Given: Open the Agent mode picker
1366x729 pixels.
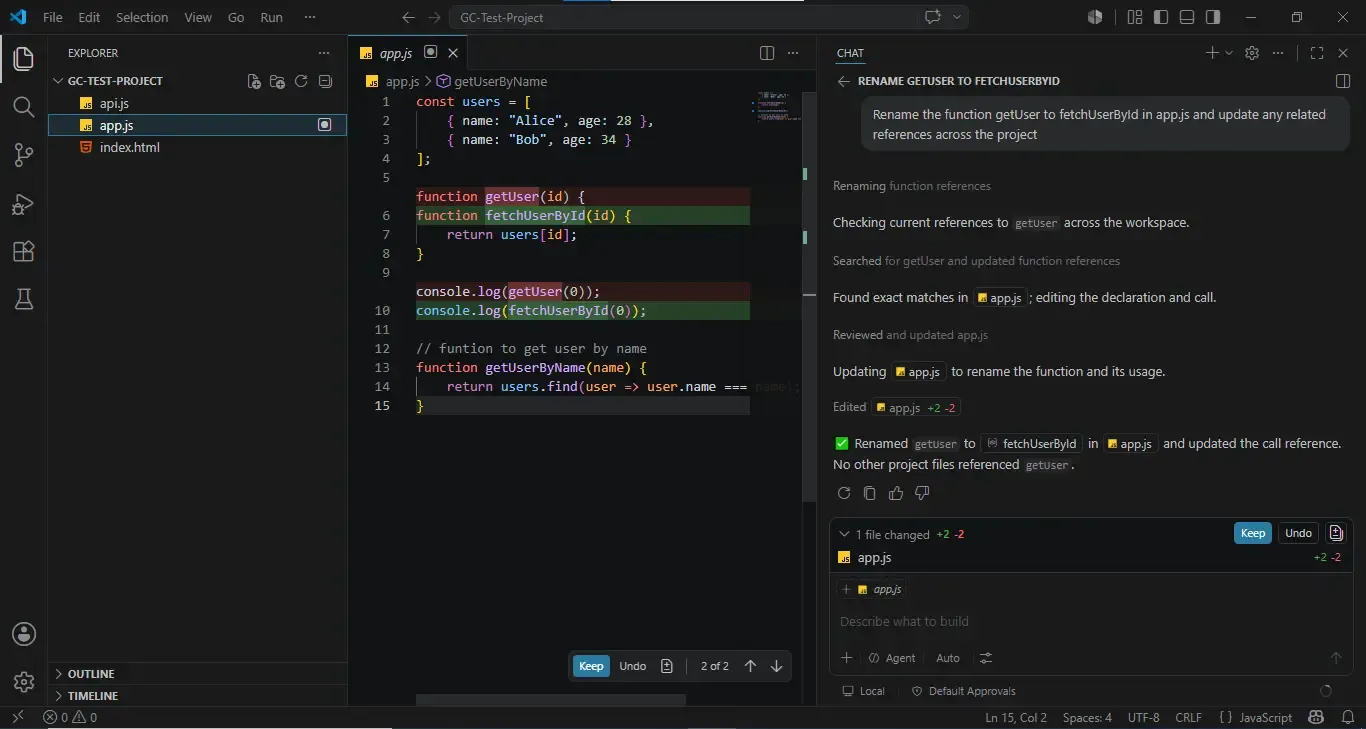Looking at the screenshot, I should coord(892,658).
